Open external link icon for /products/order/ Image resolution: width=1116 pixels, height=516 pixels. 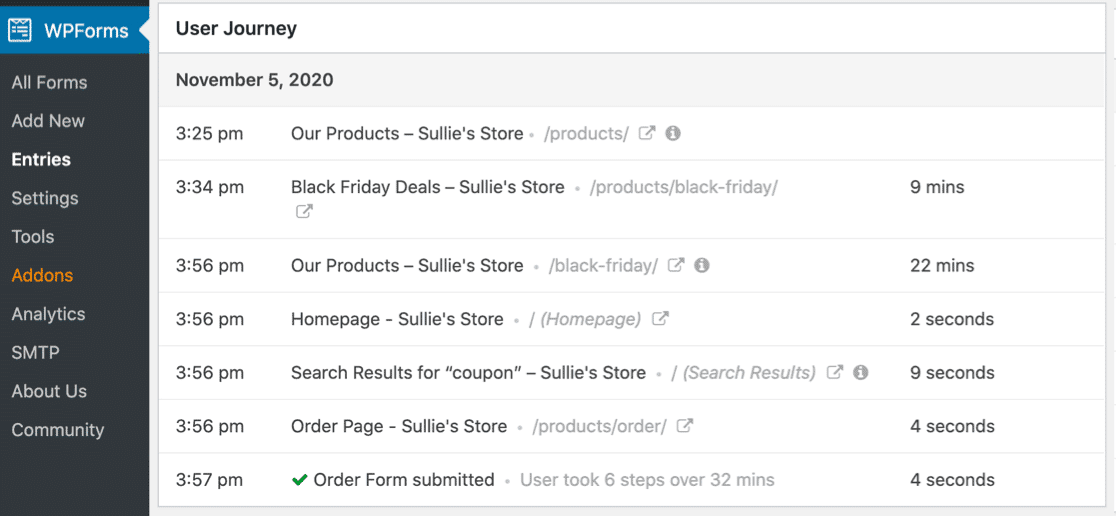[685, 426]
